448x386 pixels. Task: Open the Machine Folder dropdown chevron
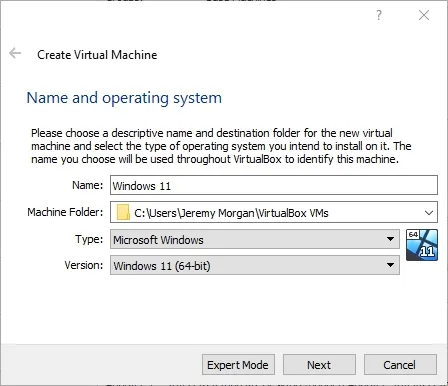pyautogui.click(x=429, y=212)
